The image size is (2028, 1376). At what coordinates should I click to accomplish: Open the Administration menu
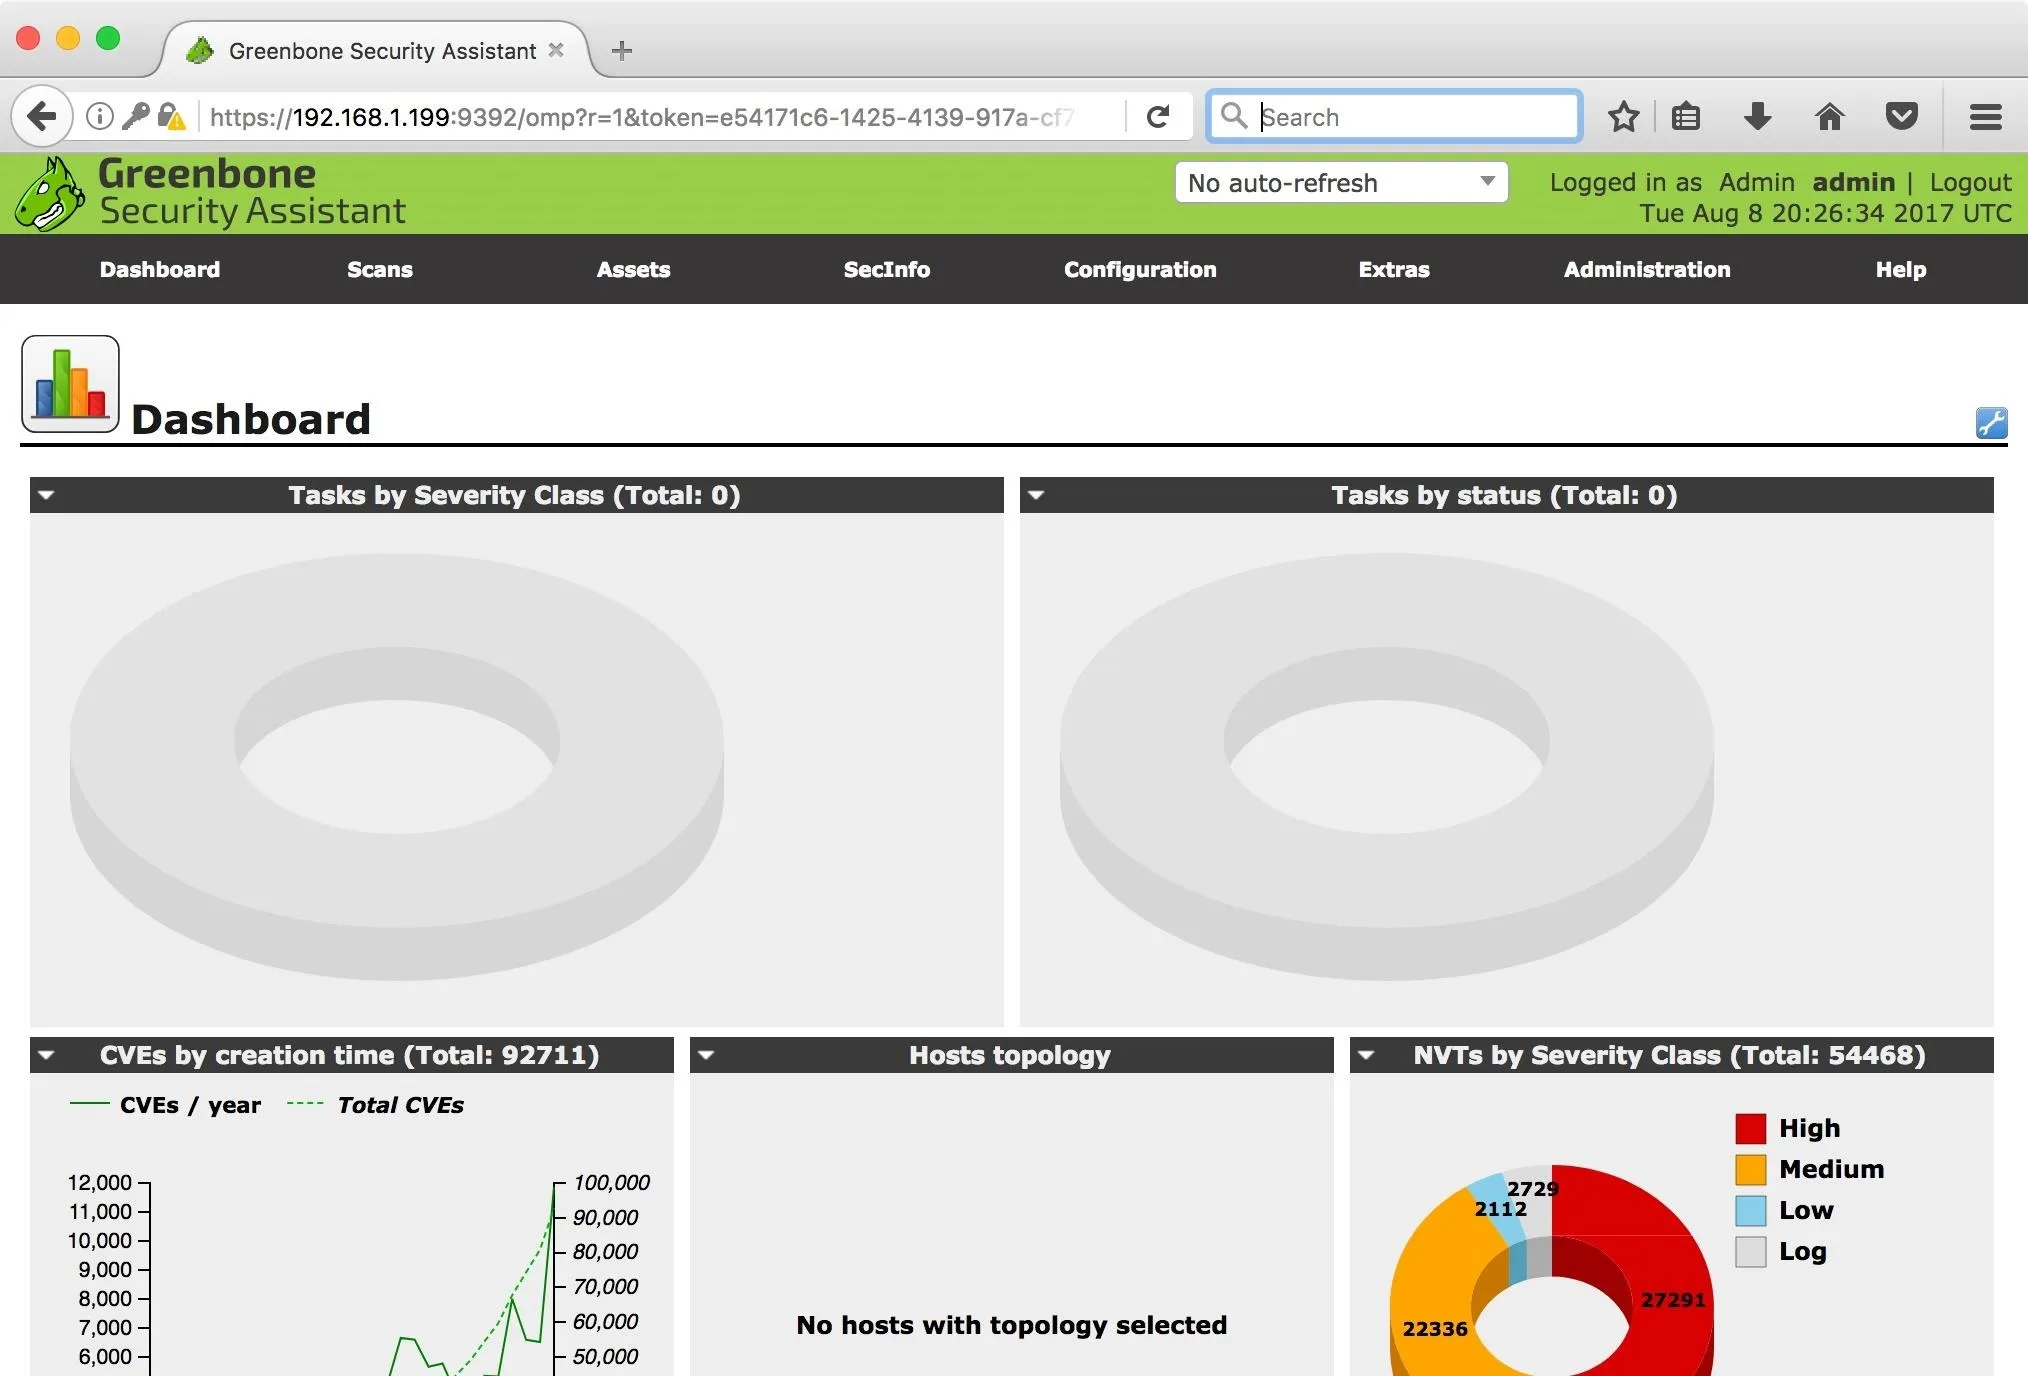click(1647, 269)
